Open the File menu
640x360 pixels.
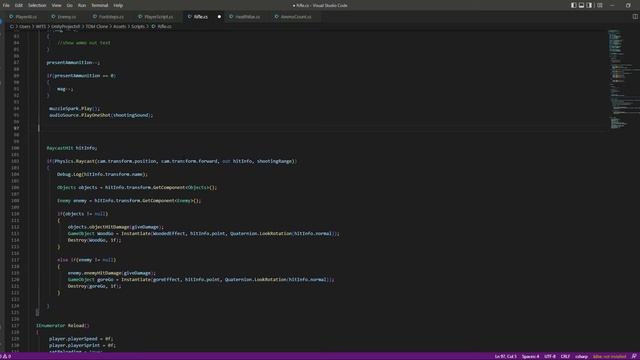click(6, 5)
